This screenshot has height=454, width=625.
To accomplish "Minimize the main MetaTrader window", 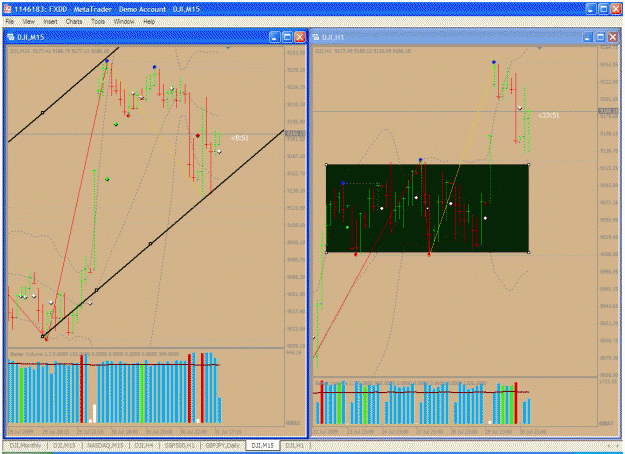I will 591,9.
